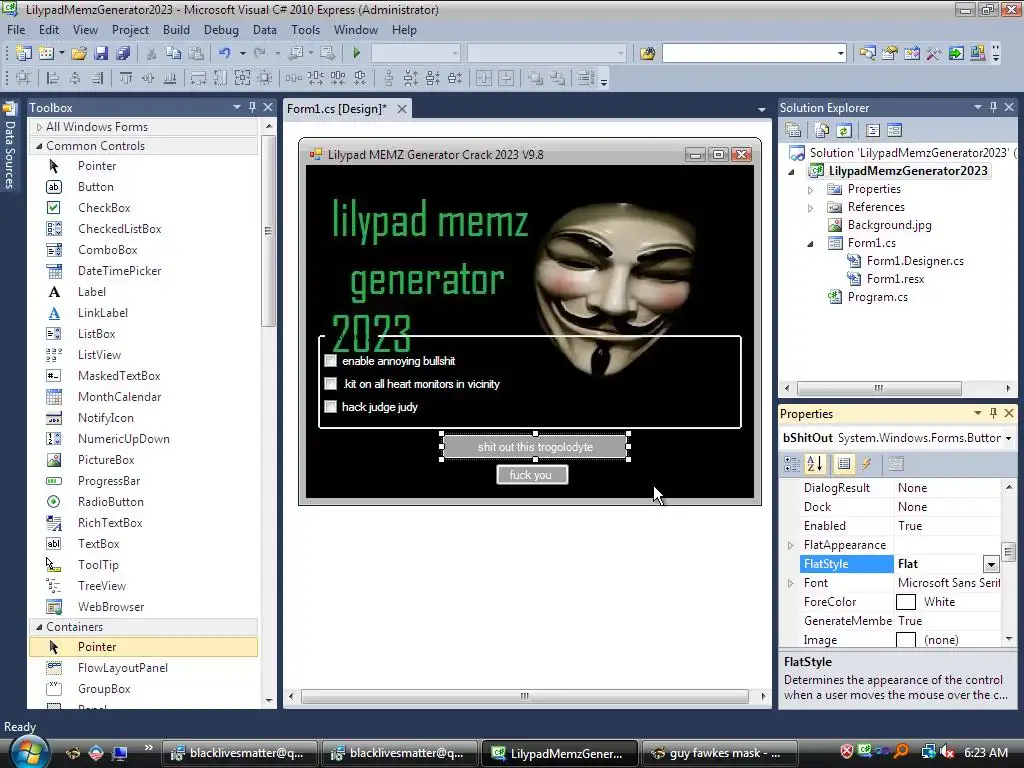Open the Data Sources side tab

pyautogui.click(x=9, y=145)
